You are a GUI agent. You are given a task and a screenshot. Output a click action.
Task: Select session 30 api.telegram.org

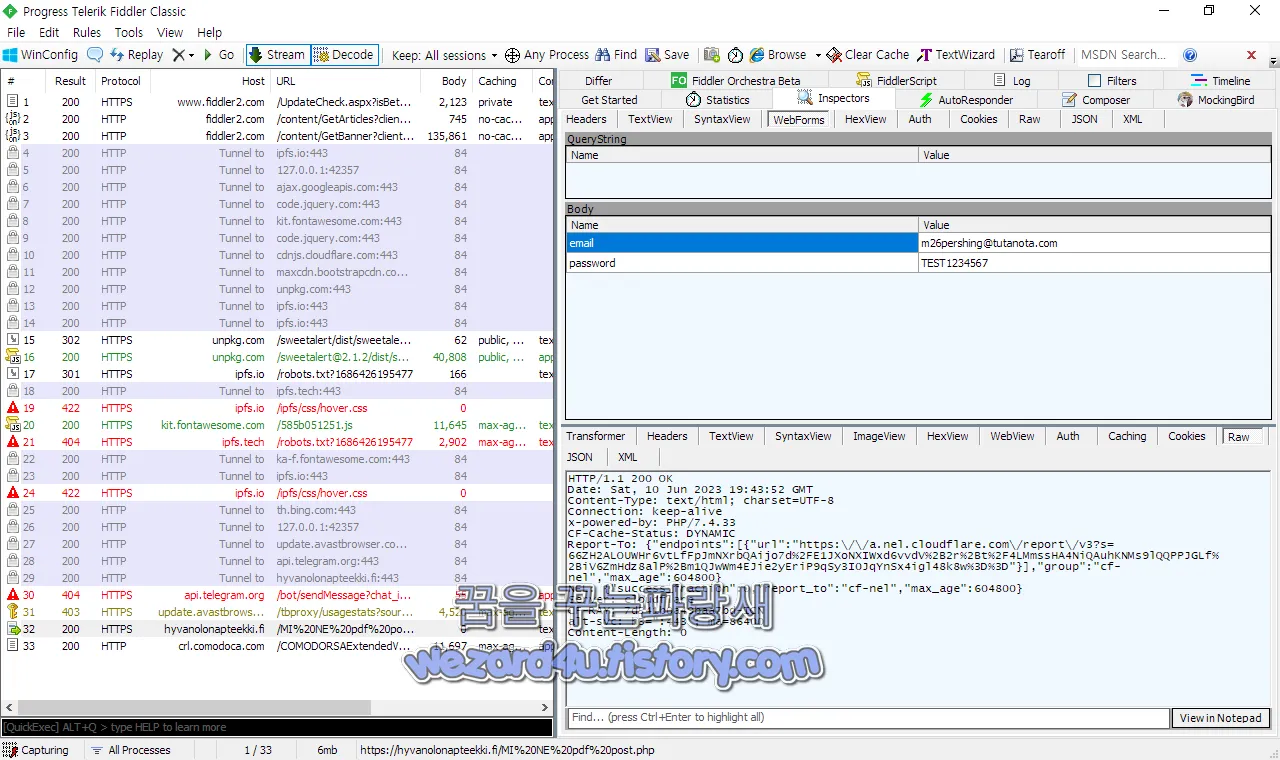[x=277, y=595]
